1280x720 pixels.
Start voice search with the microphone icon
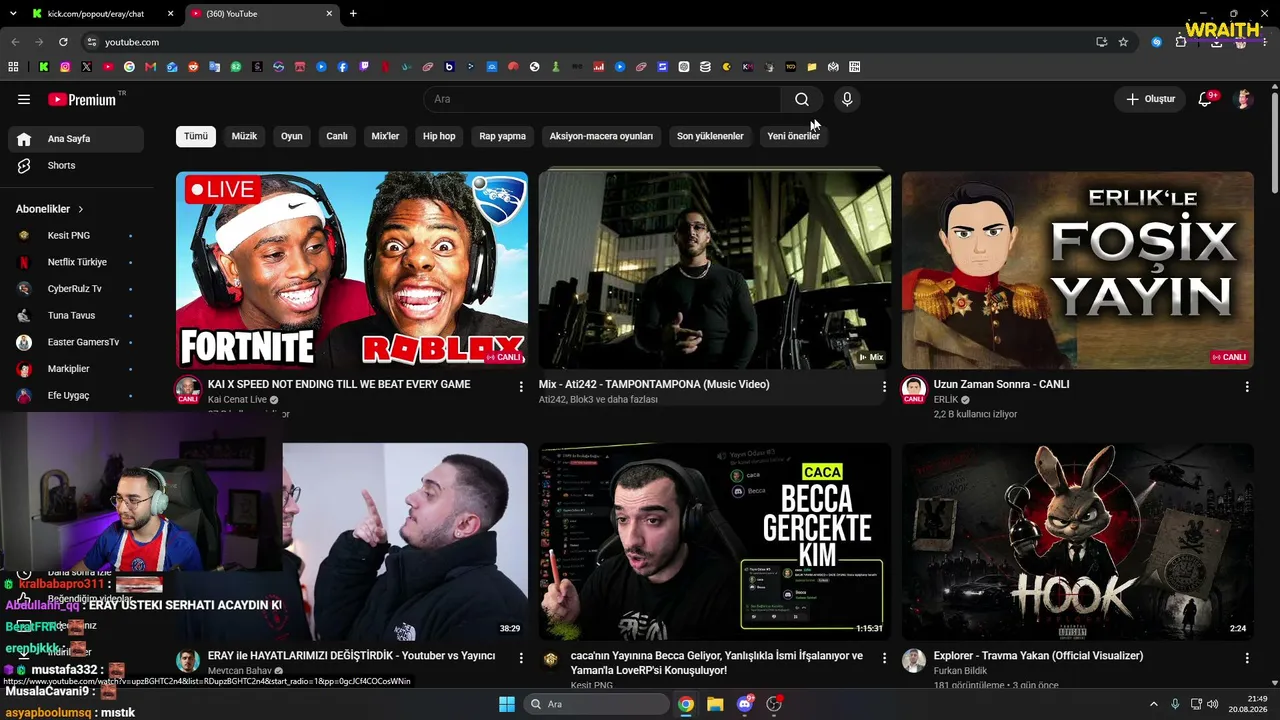click(847, 99)
